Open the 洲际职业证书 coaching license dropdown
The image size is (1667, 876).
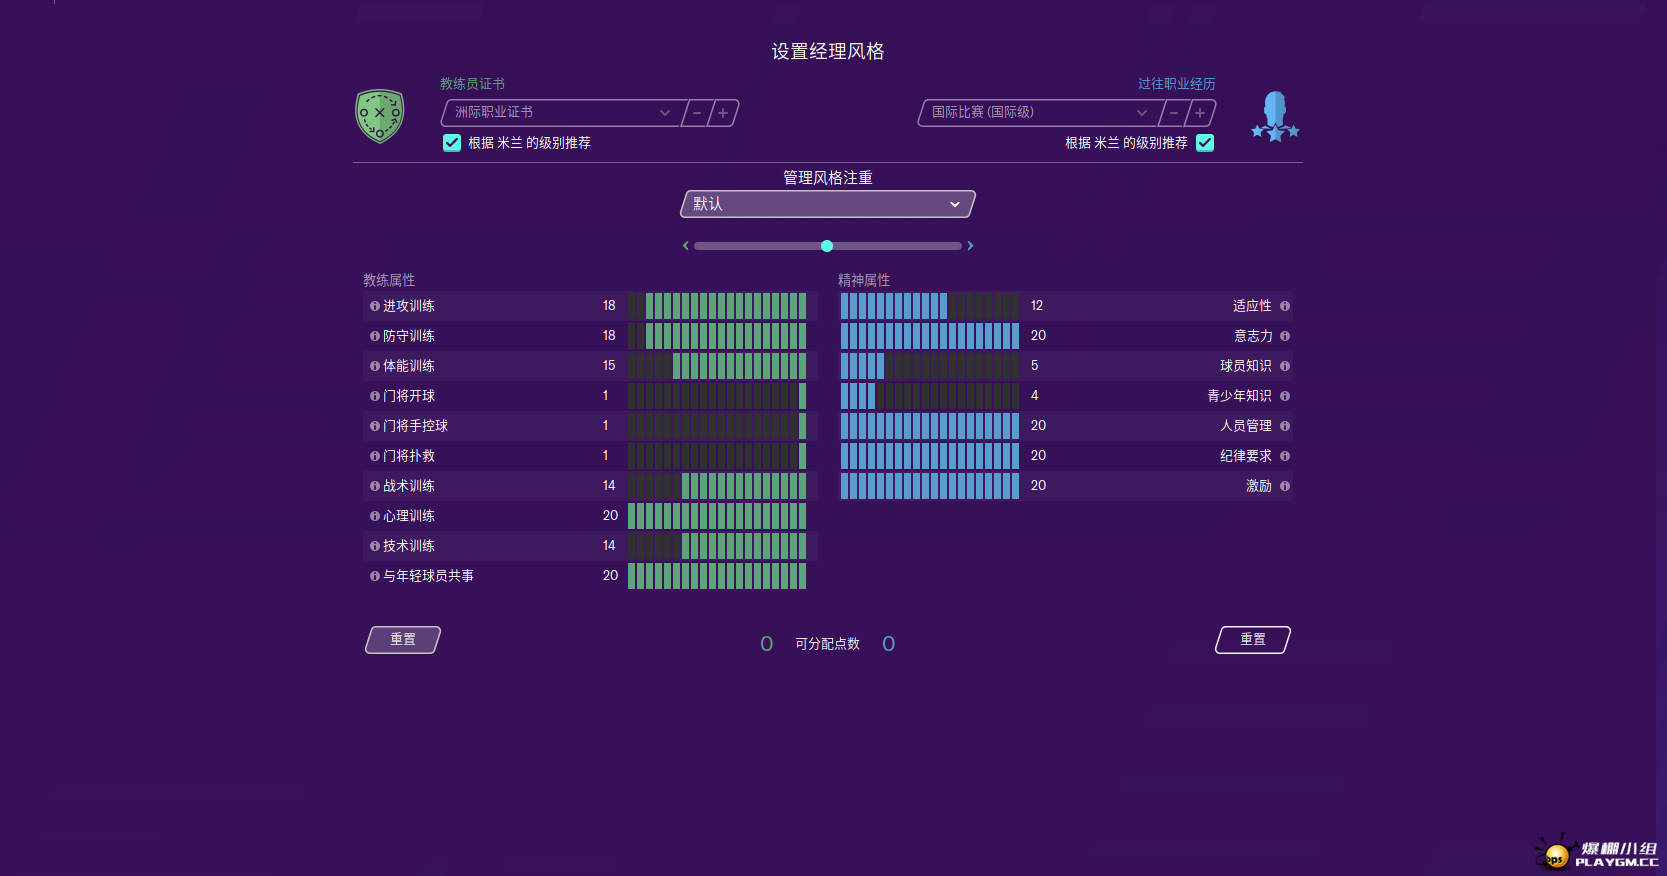pos(562,113)
